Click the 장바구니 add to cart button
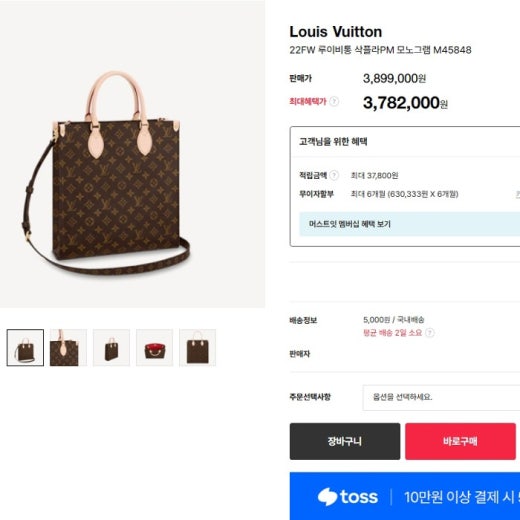This screenshot has width=520, height=520. tap(345, 441)
